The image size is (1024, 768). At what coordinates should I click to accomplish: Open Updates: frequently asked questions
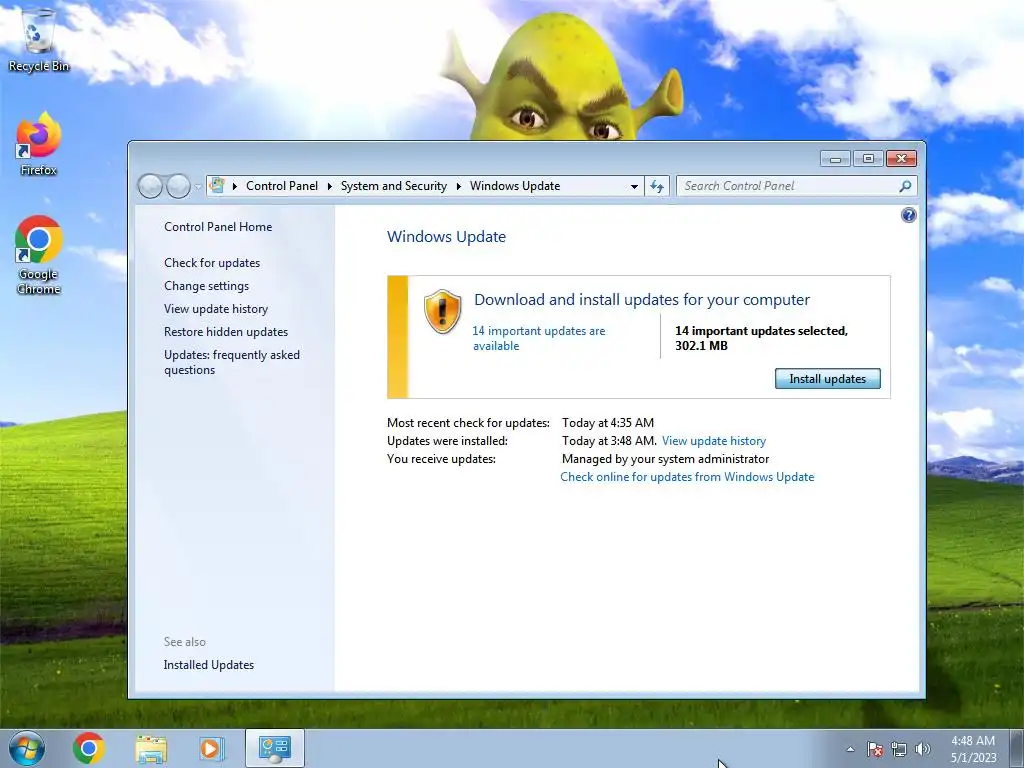[232, 362]
